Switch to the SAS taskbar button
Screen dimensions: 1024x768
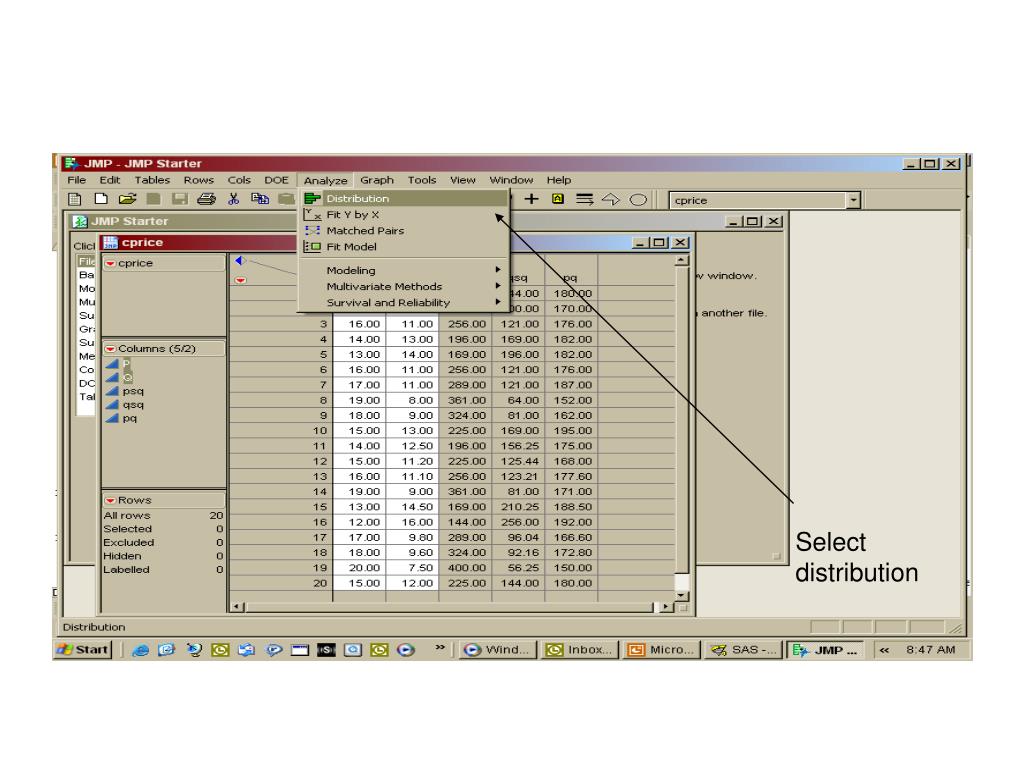pos(744,650)
